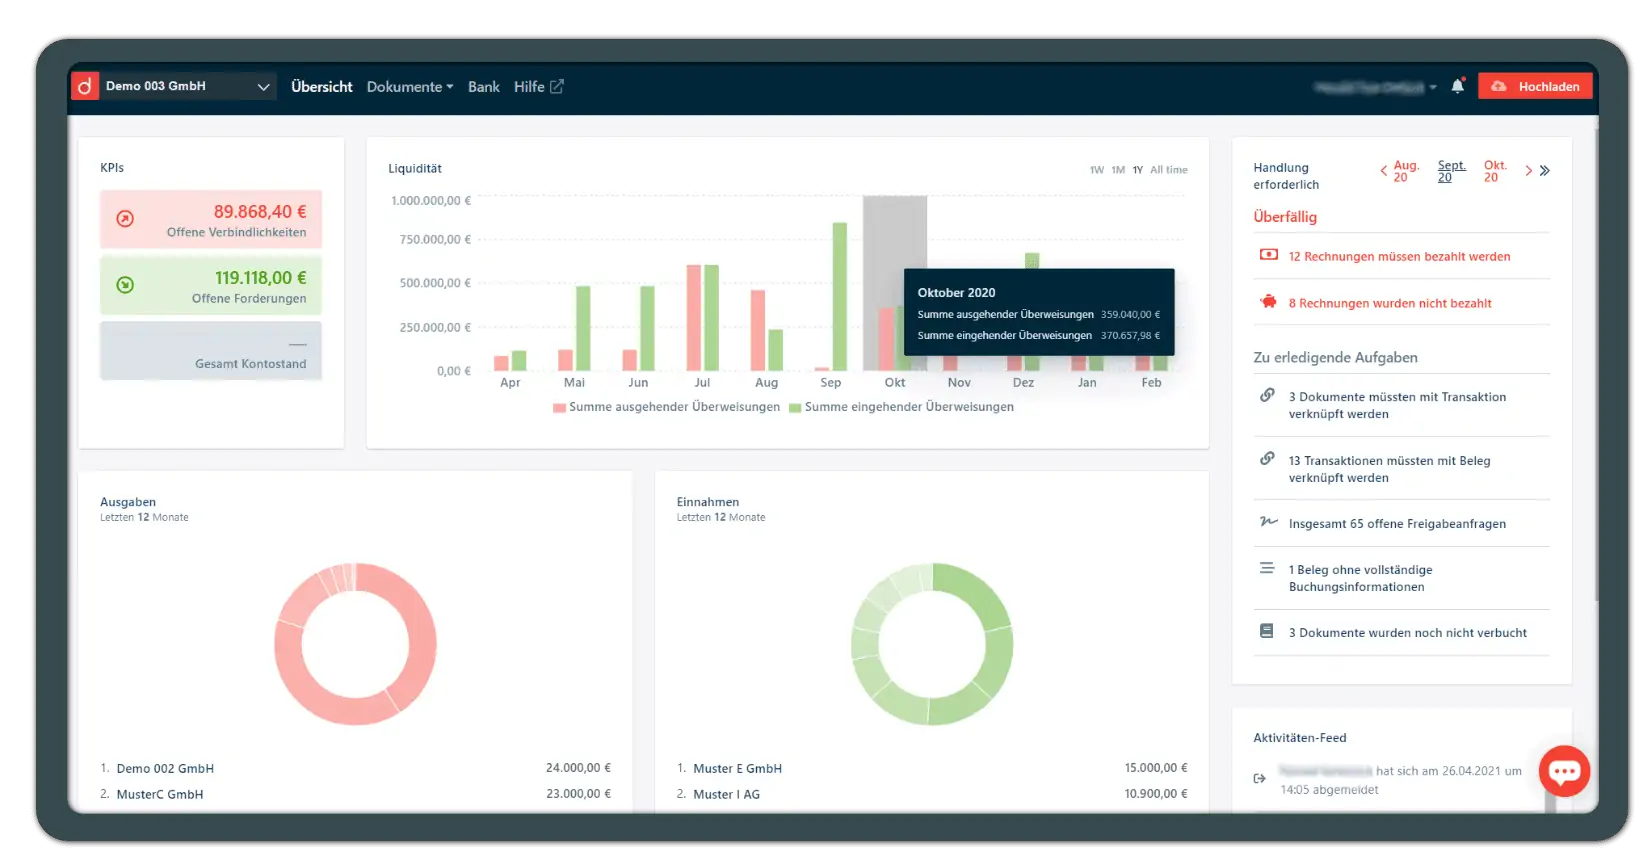Select Okt. 20 month link

click(1495, 171)
